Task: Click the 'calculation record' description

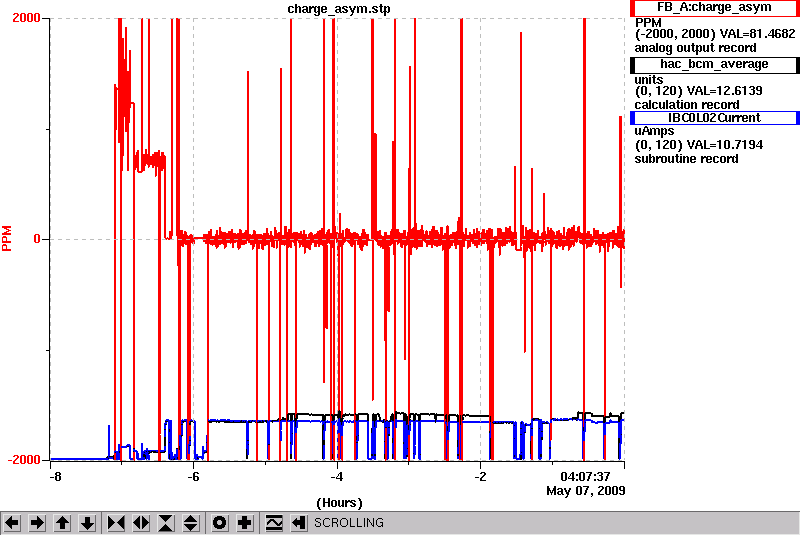Action: pyautogui.click(x=687, y=105)
